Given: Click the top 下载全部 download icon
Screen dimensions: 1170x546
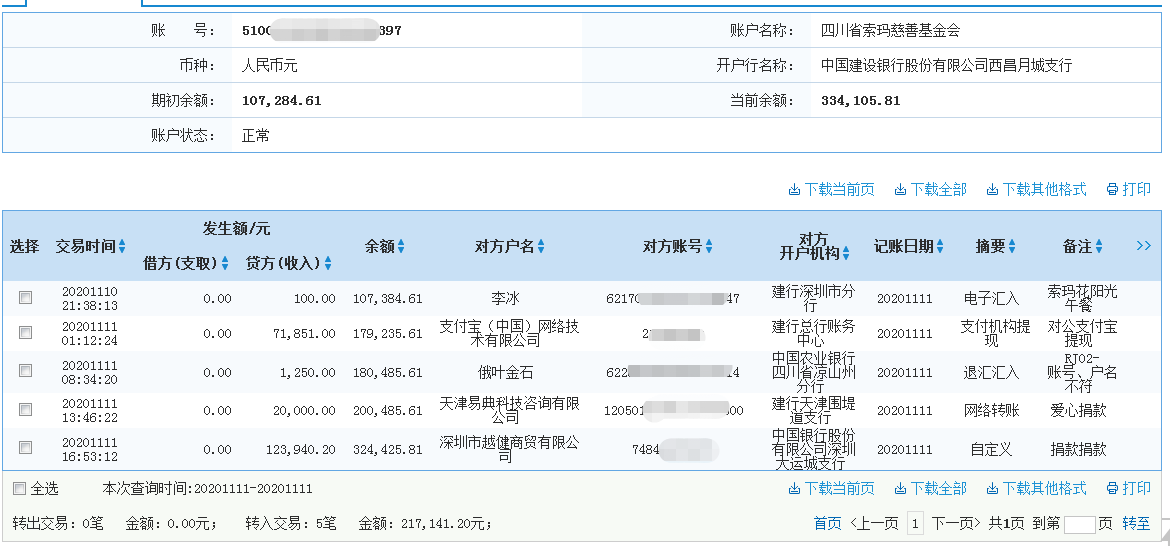Looking at the screenshot, I should coord(900,190).
